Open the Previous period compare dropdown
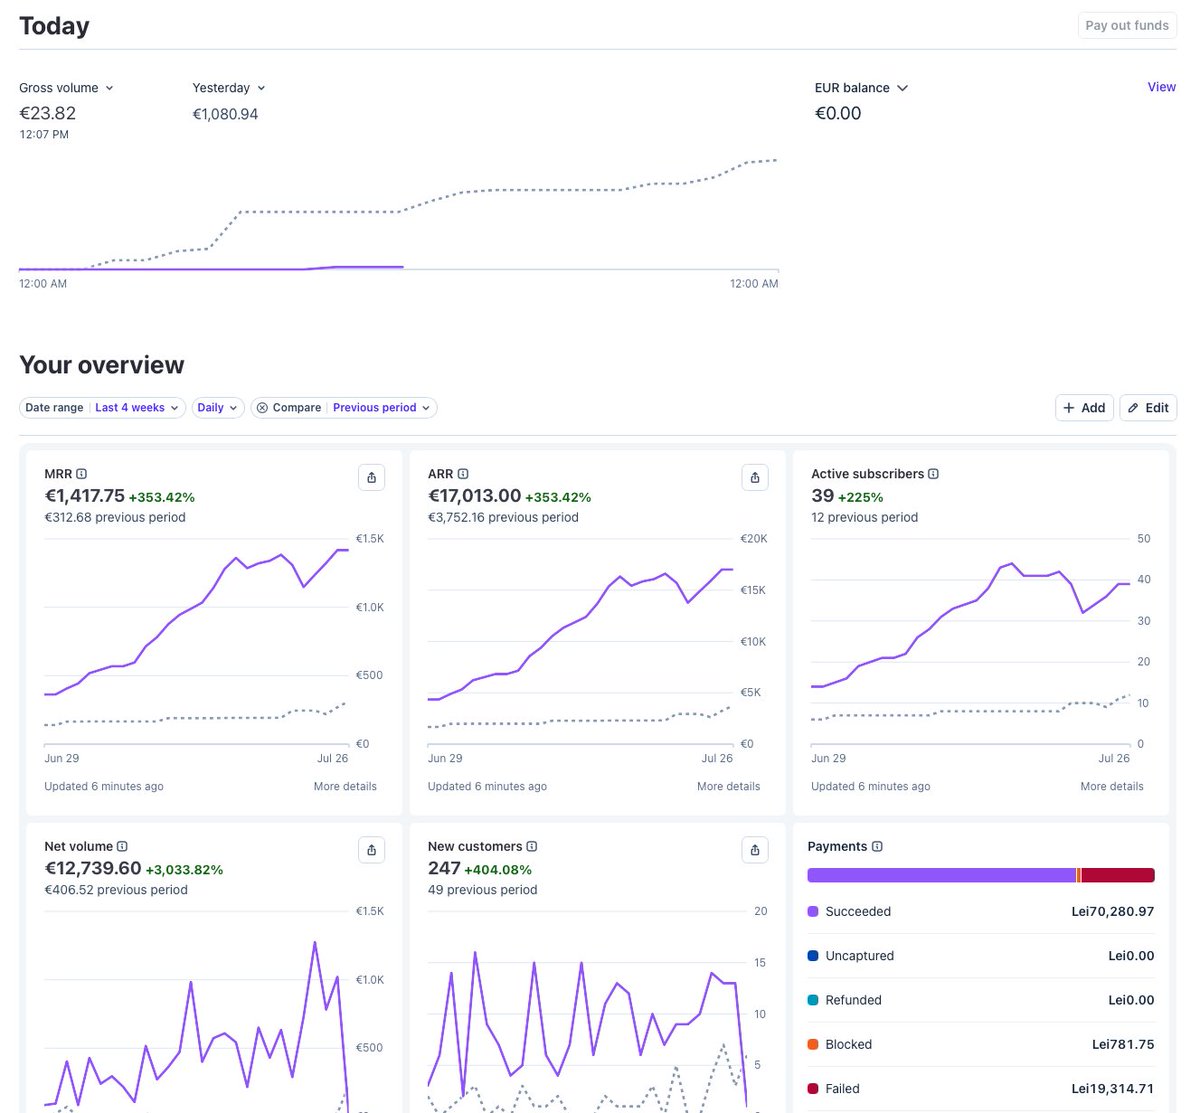 tap(382, 408)
